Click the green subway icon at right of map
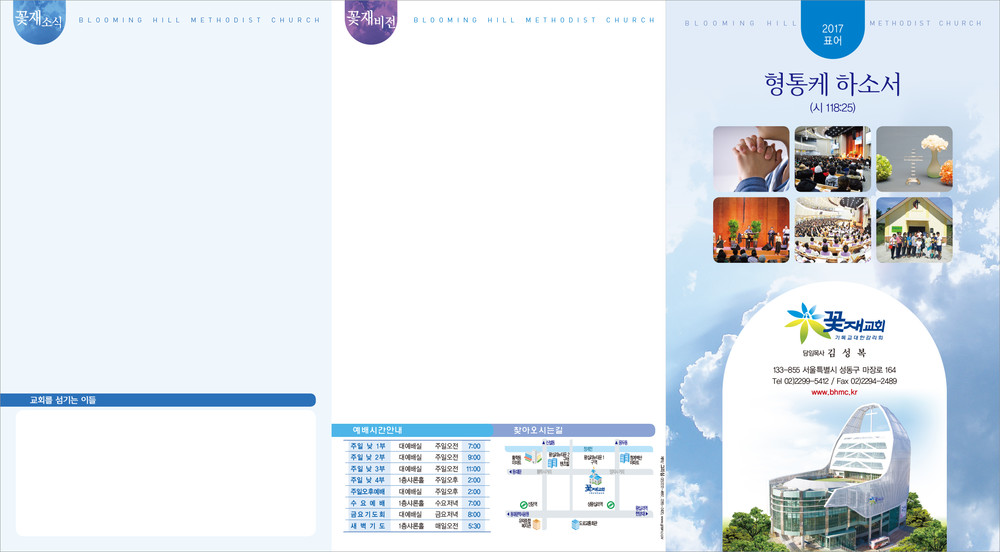Image resolution: width=1000 pixels, height=552 pixels. pyautogui.click(x=610, y=505)
